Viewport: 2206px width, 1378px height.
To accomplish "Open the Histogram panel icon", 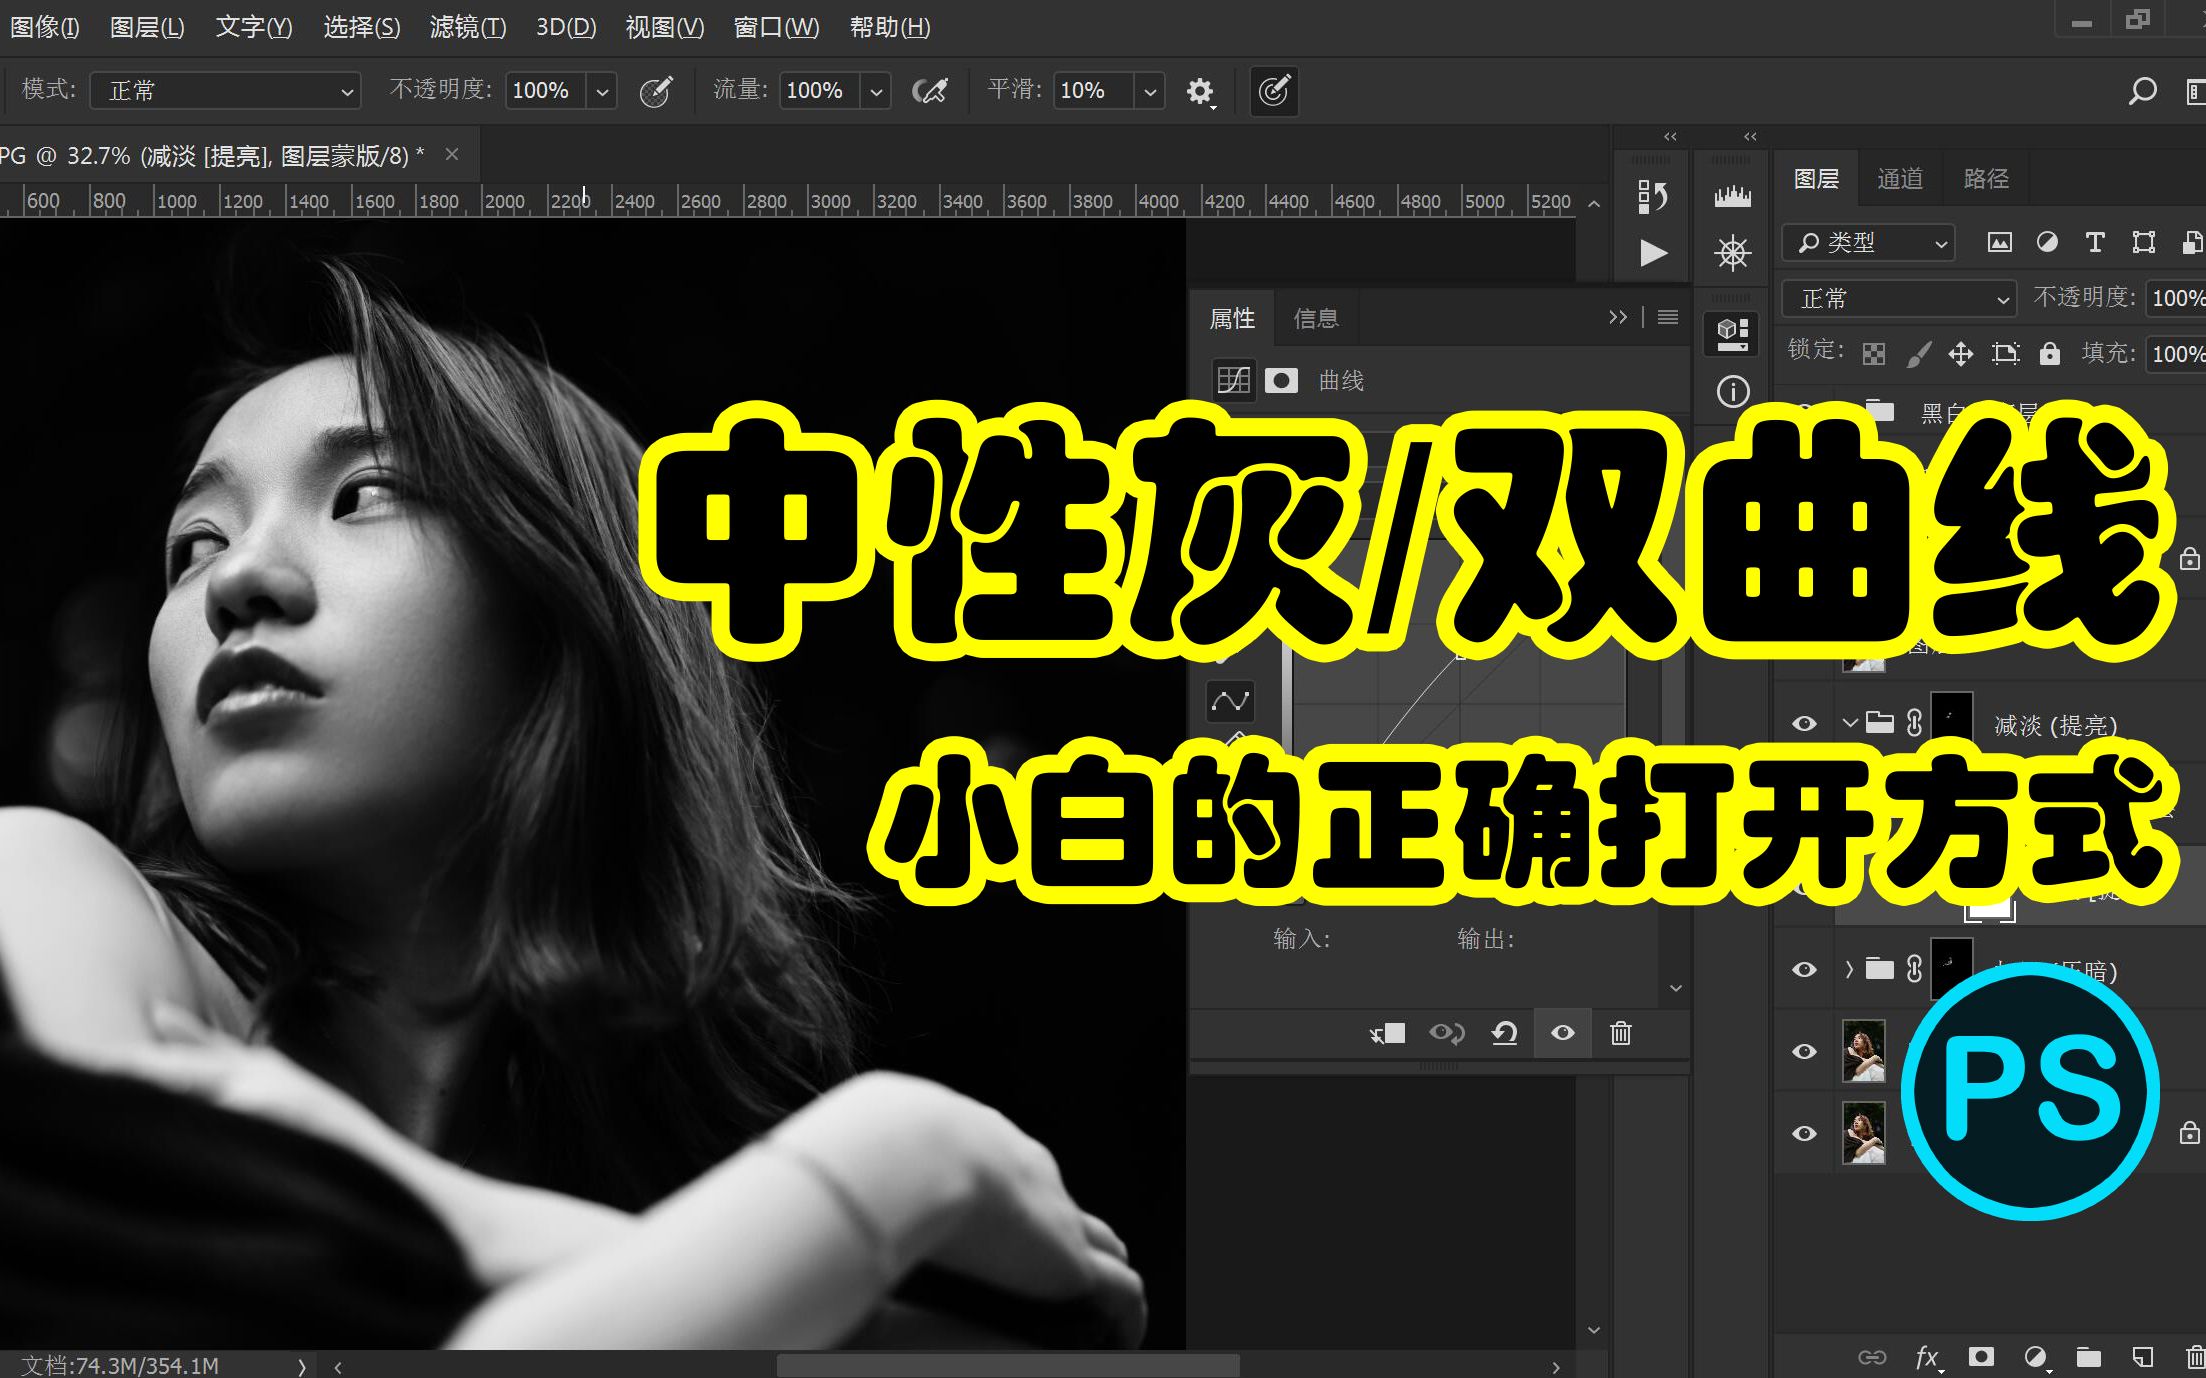I will point(1733,196).
